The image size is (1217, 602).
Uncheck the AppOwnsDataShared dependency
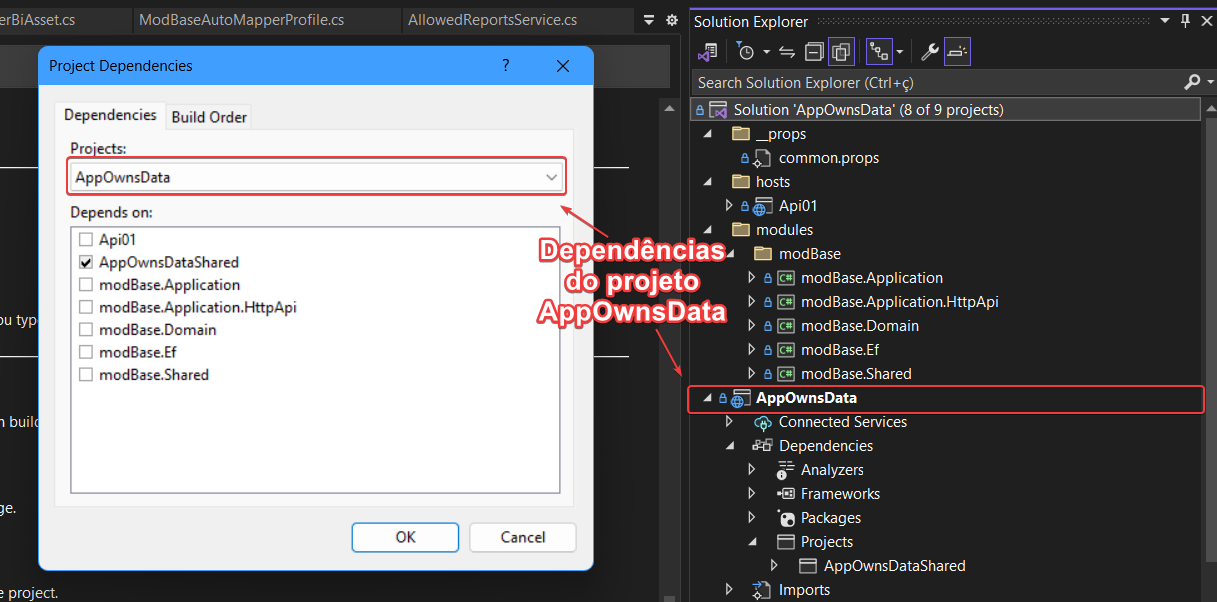pos(86,262)
